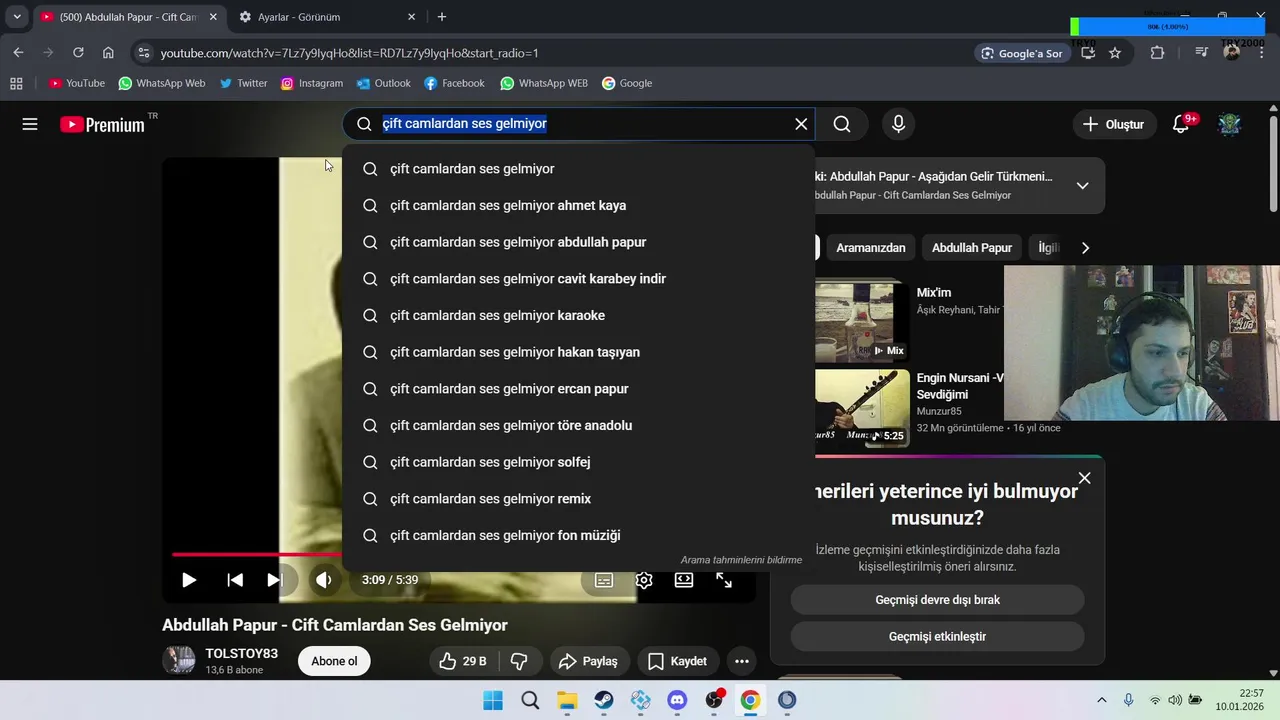Screen dimensions: 1280x720
Task: Seek on the red video progress bar
Action: coord(257,554)
